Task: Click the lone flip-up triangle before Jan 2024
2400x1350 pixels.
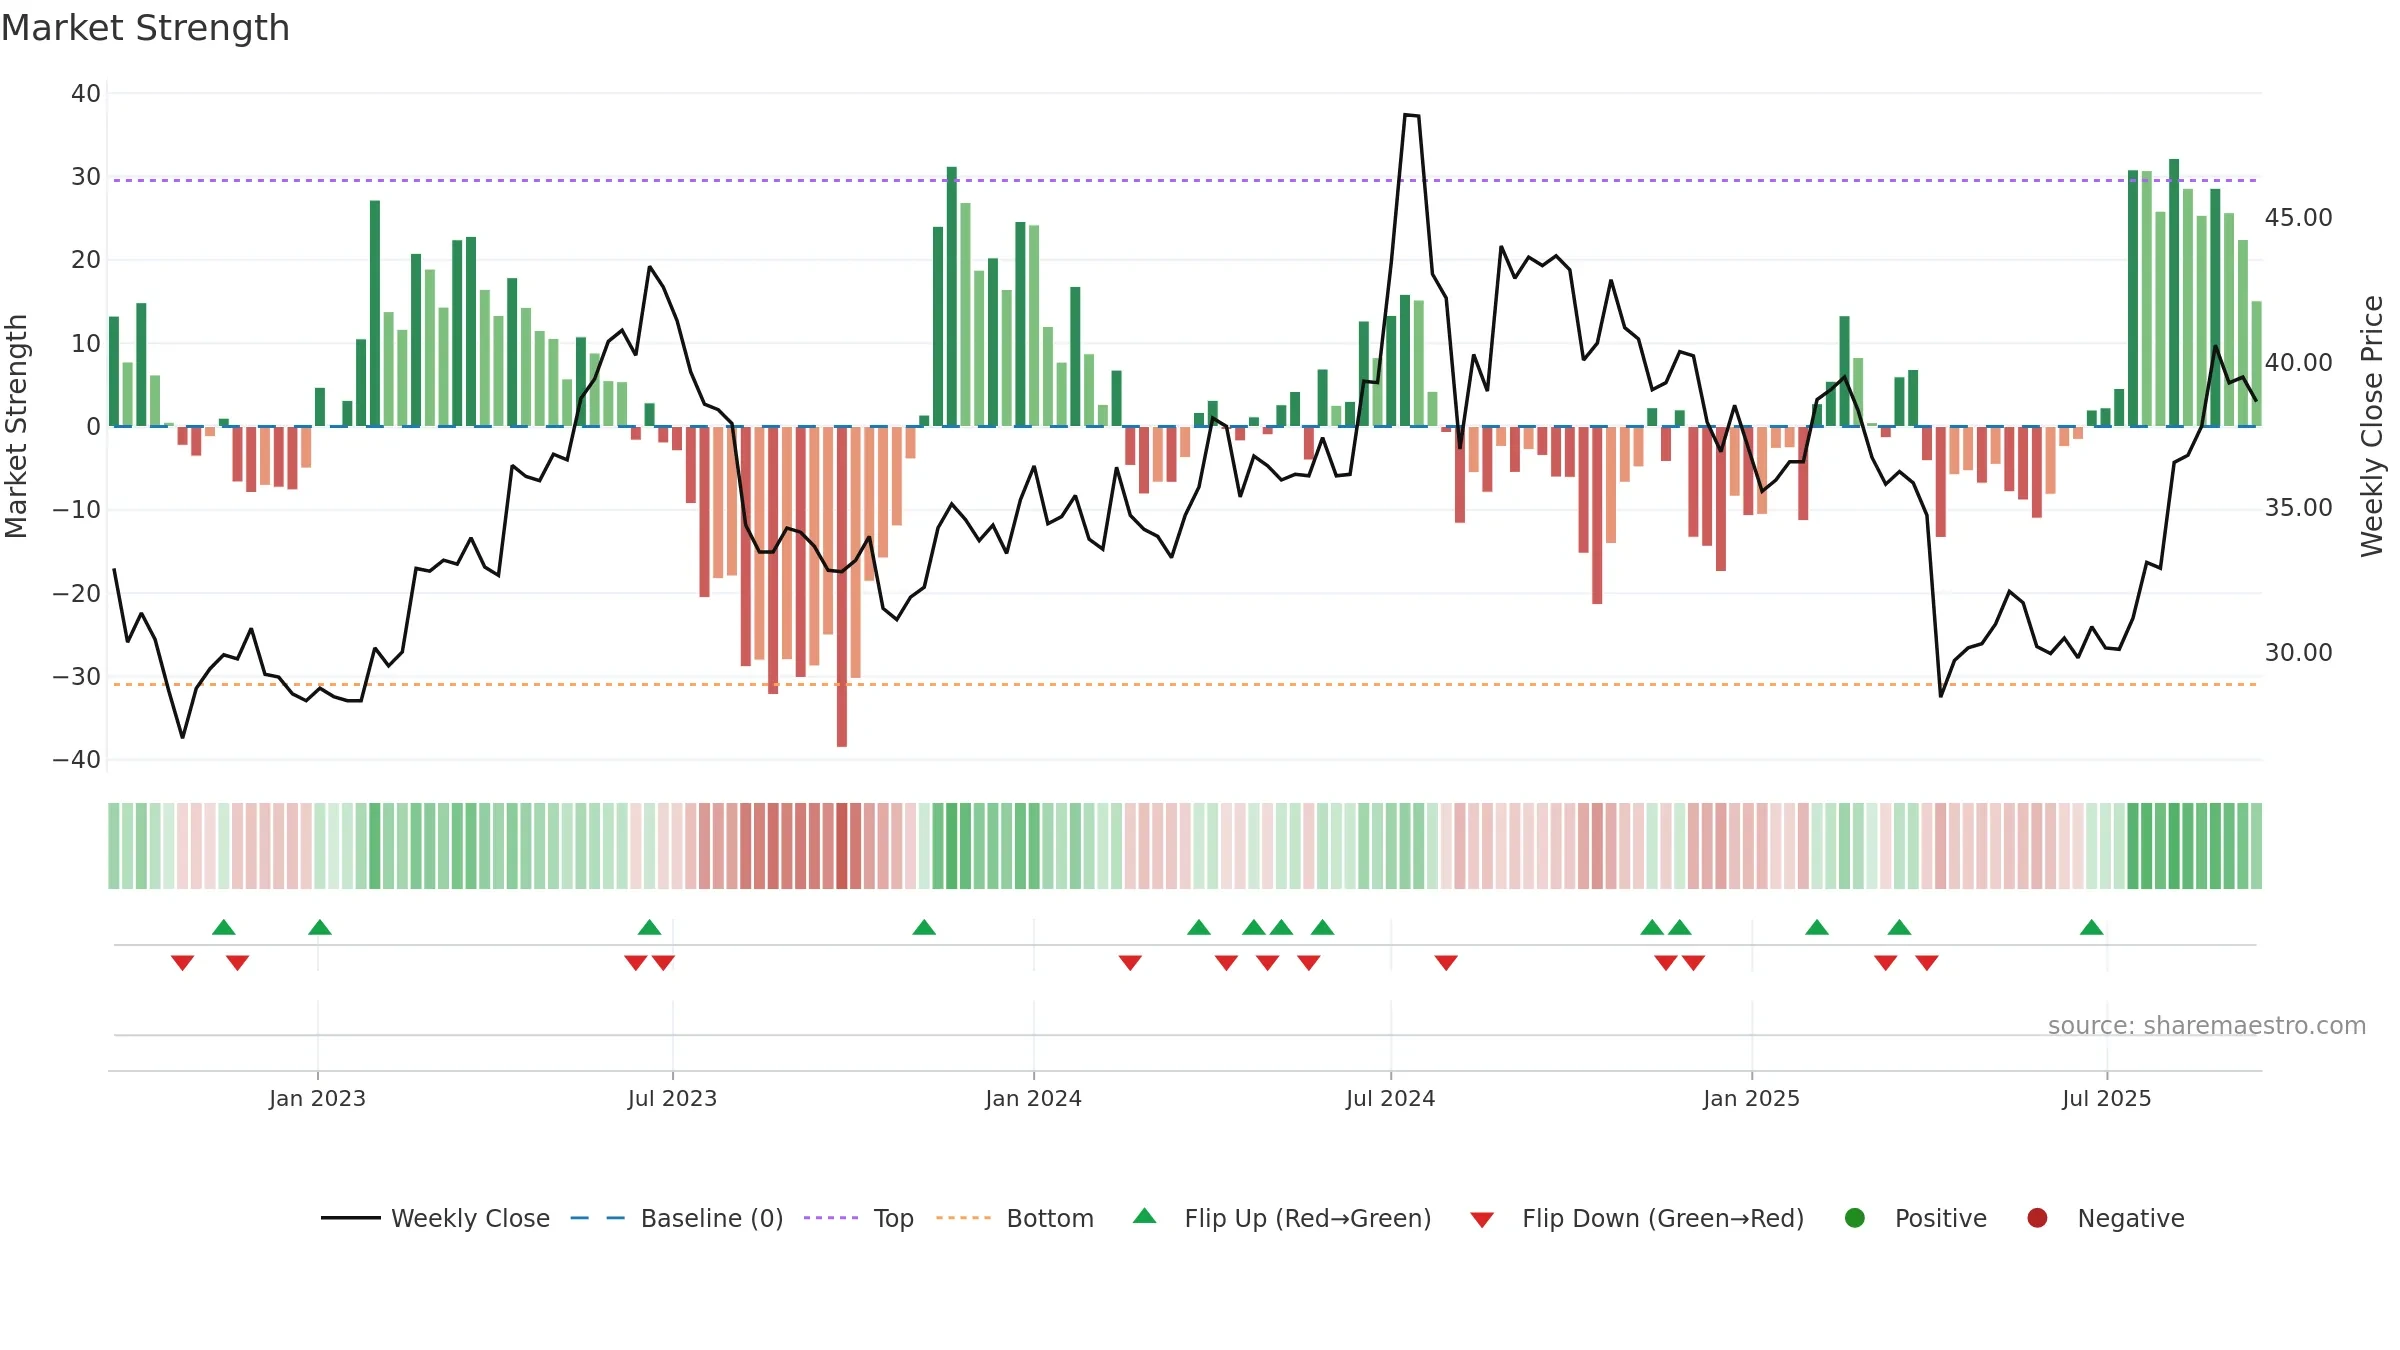Action: [924, 927]
